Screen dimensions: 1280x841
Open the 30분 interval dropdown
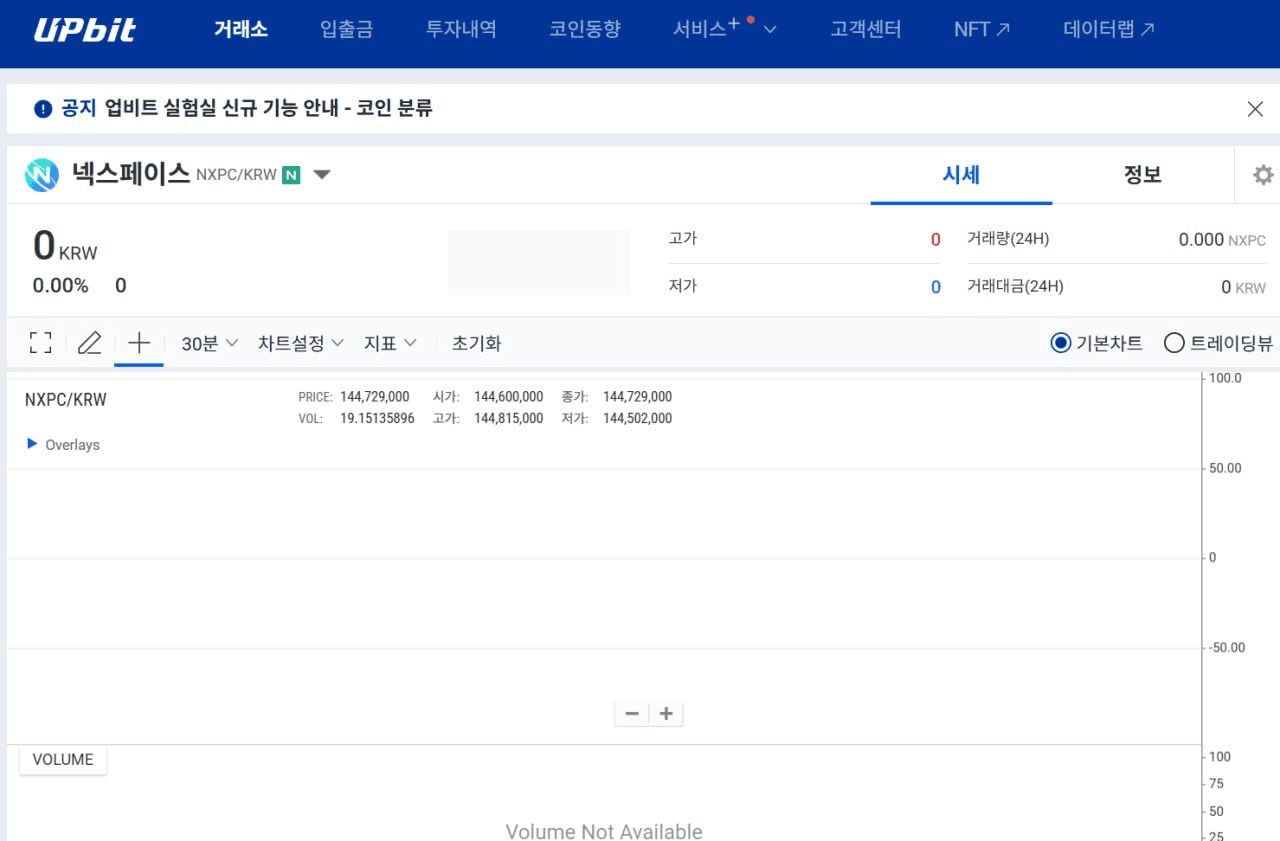[x=210, y=343]
